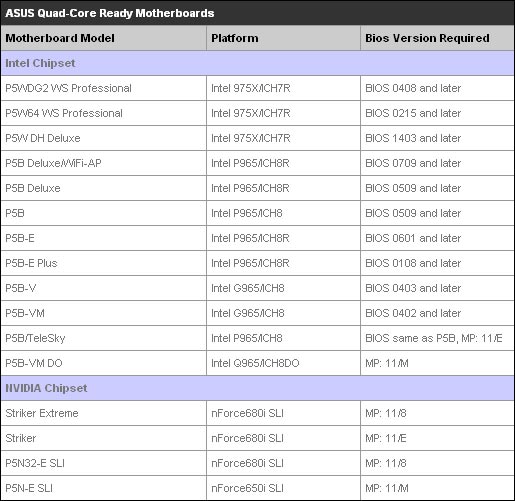This screenshot has width=515, height=501.
Task: Click the Motherboard Model column header
Action: click(60, 38)
